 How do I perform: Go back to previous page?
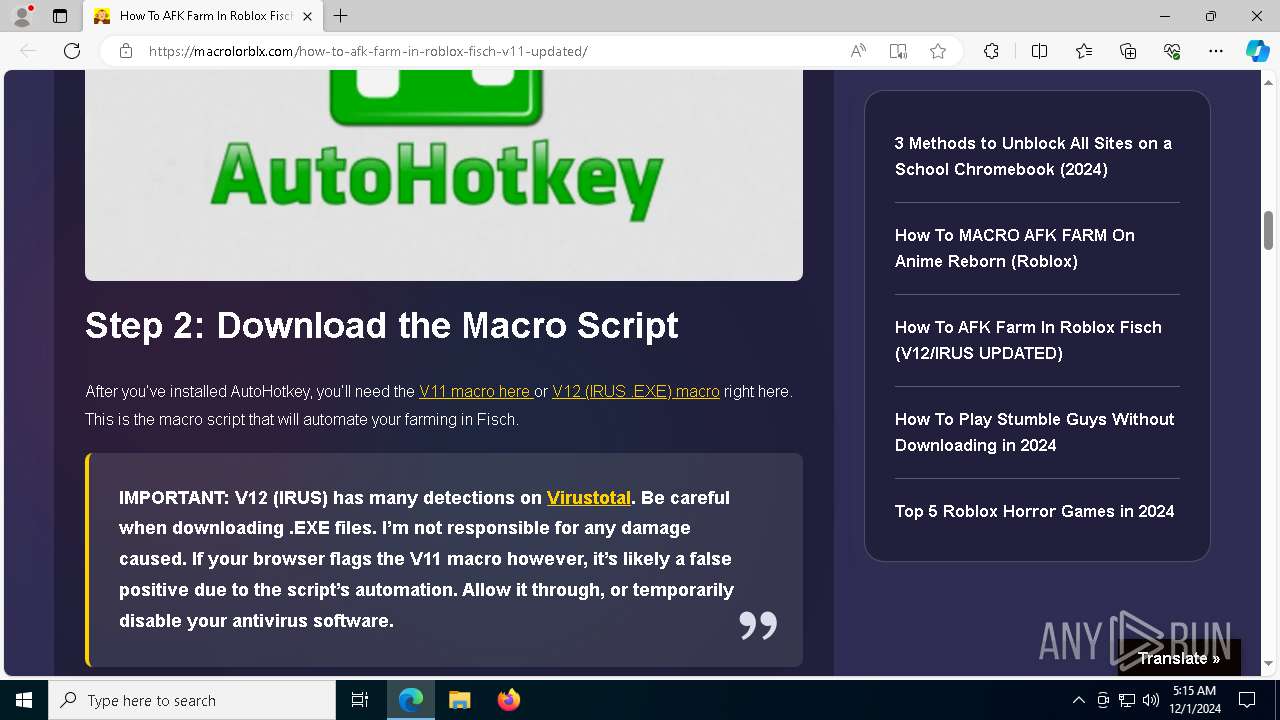(28, 51)
